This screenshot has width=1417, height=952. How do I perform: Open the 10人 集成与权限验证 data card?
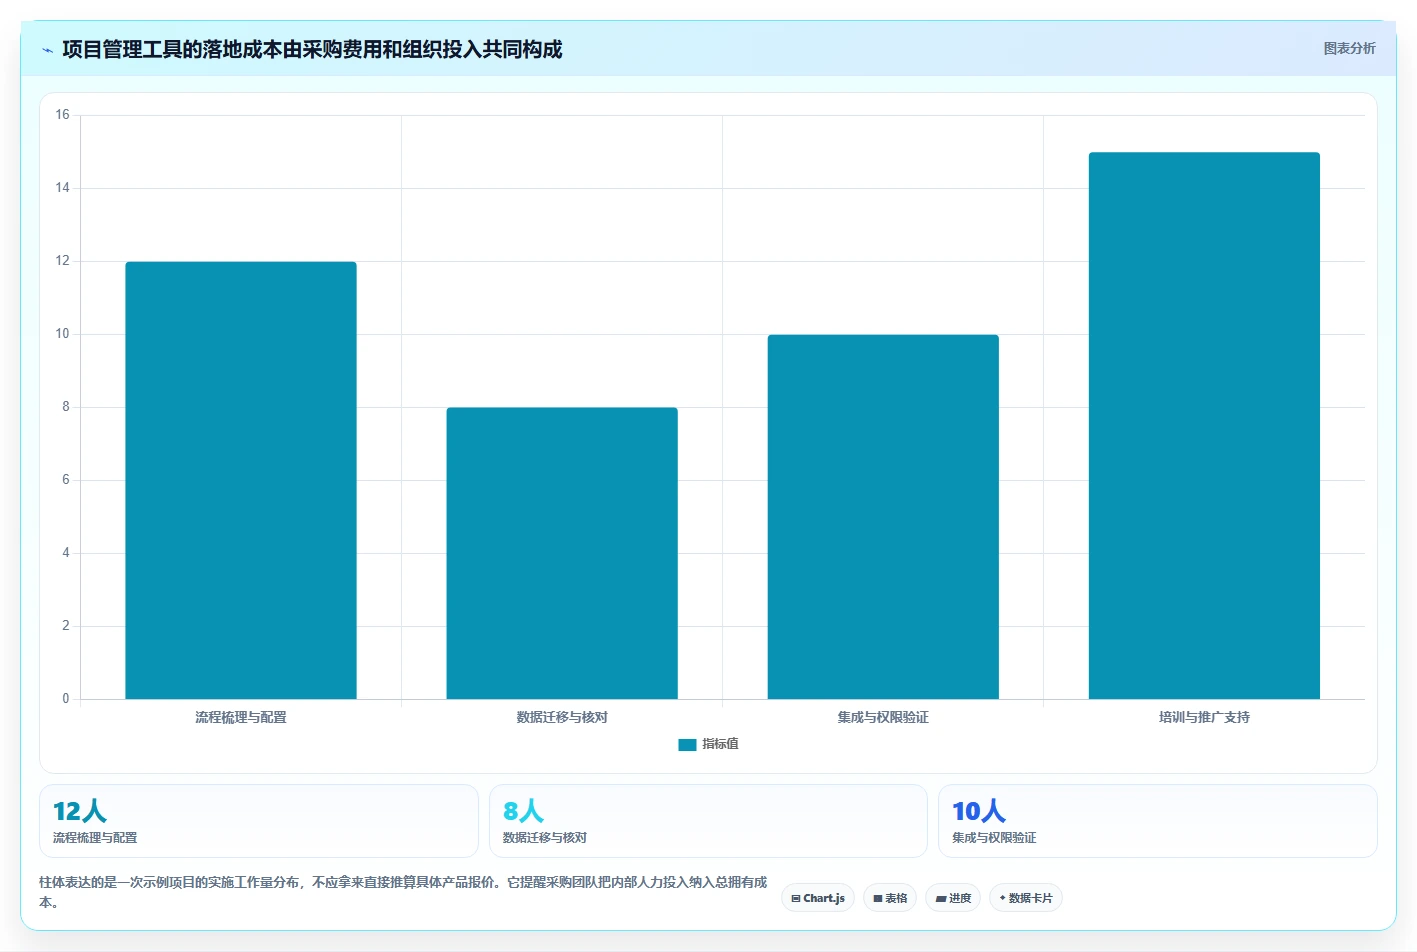pyautogui.click(x=1157, y=821)
